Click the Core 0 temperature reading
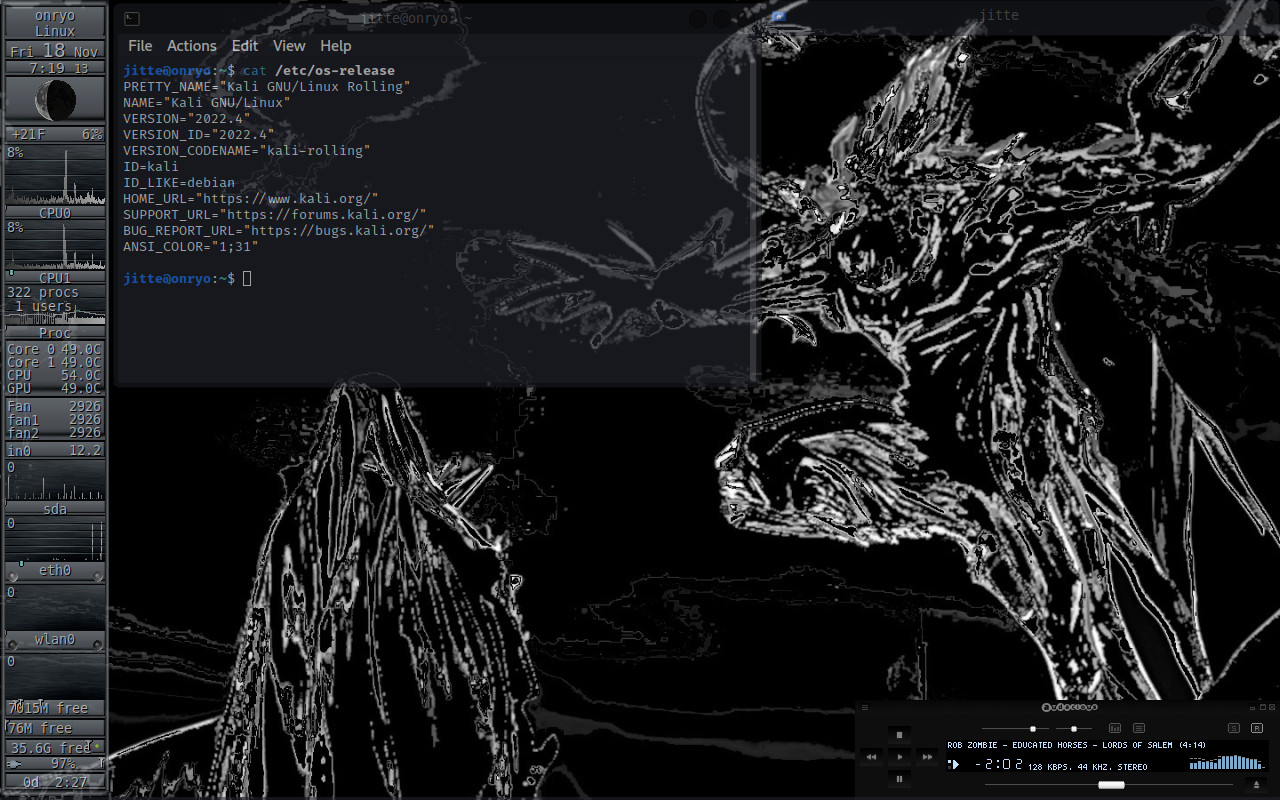 [54, 349]
